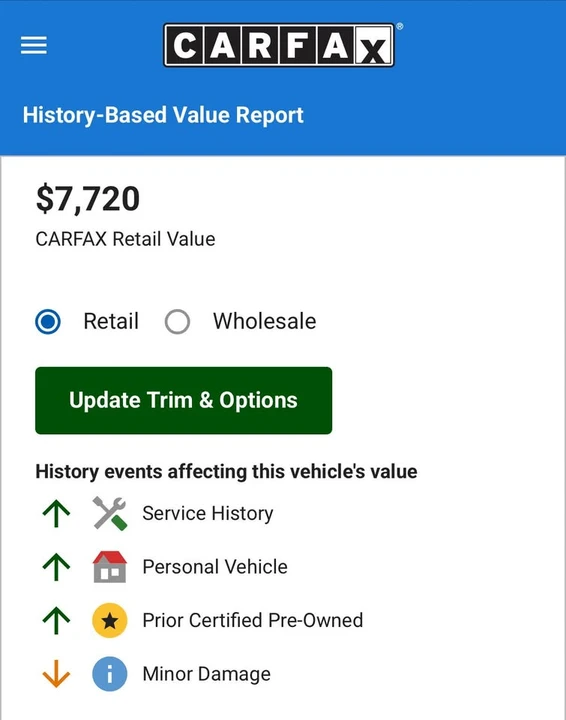Click the History-Based Value Report heading

163,115
